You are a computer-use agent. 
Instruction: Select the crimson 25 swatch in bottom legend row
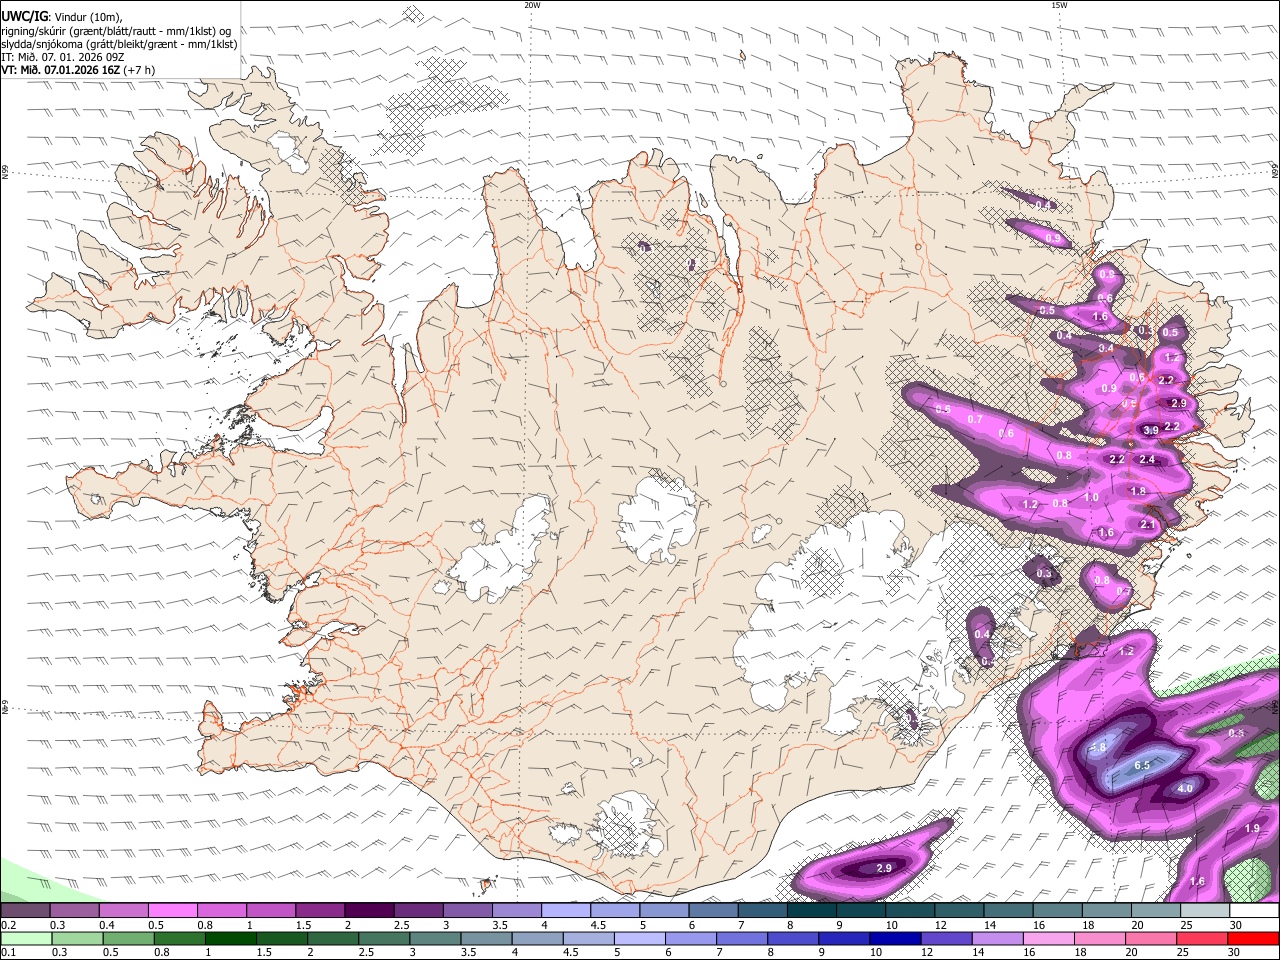(x=1203, y=939)
